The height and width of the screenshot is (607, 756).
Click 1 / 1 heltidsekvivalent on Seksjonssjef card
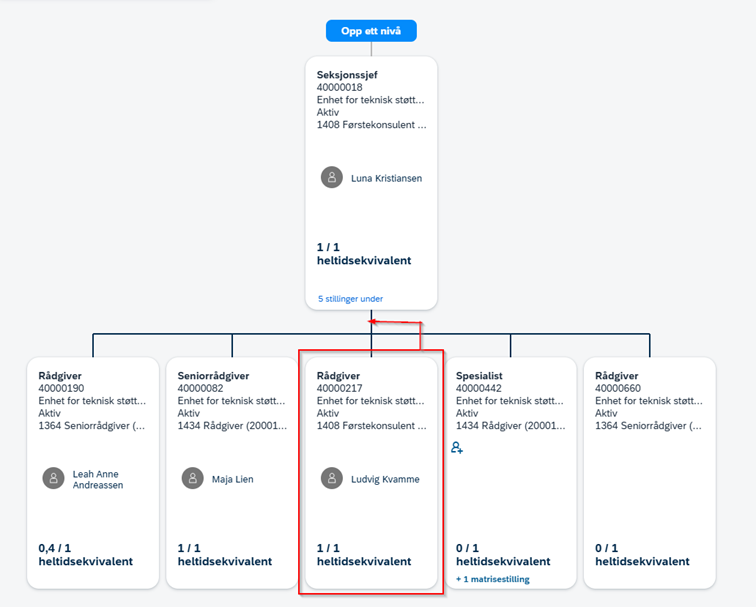[x=364, y=254]
